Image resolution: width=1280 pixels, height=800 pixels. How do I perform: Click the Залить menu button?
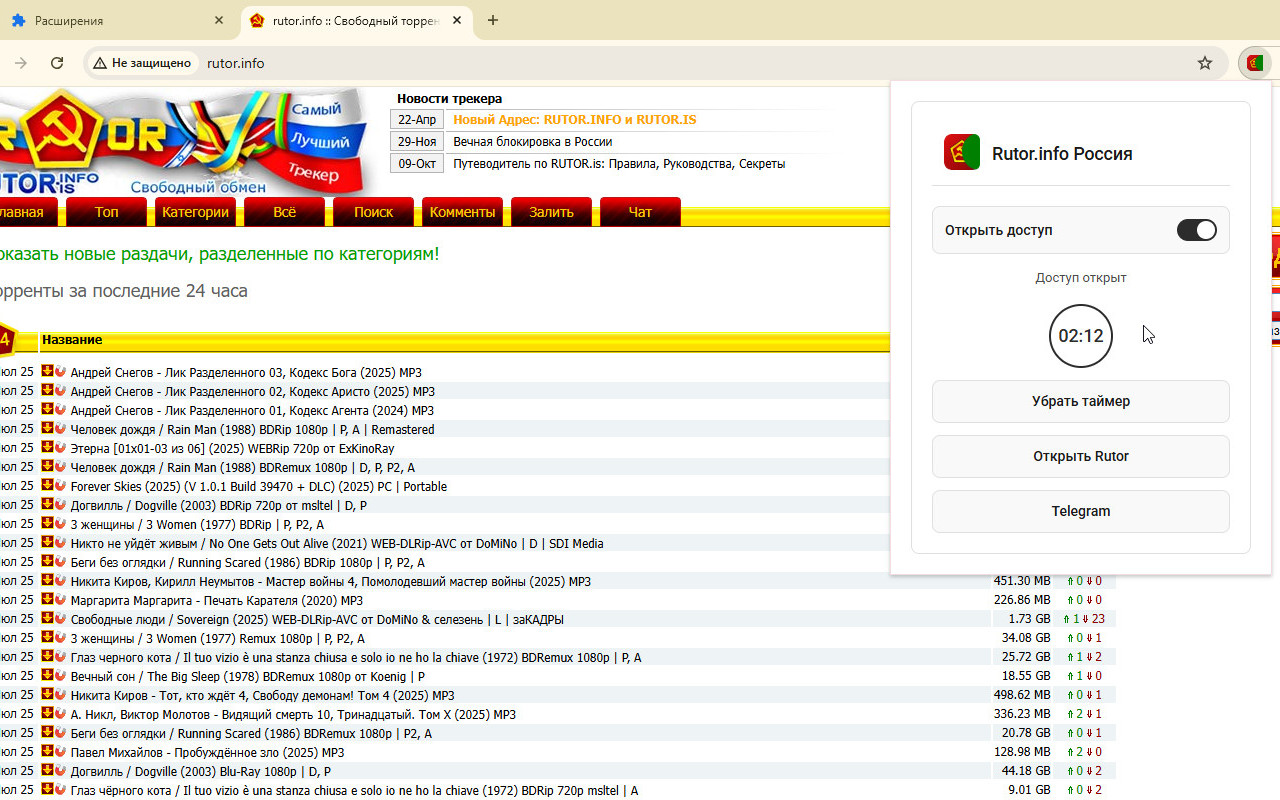pyautogui.click(x=551, y=212)
